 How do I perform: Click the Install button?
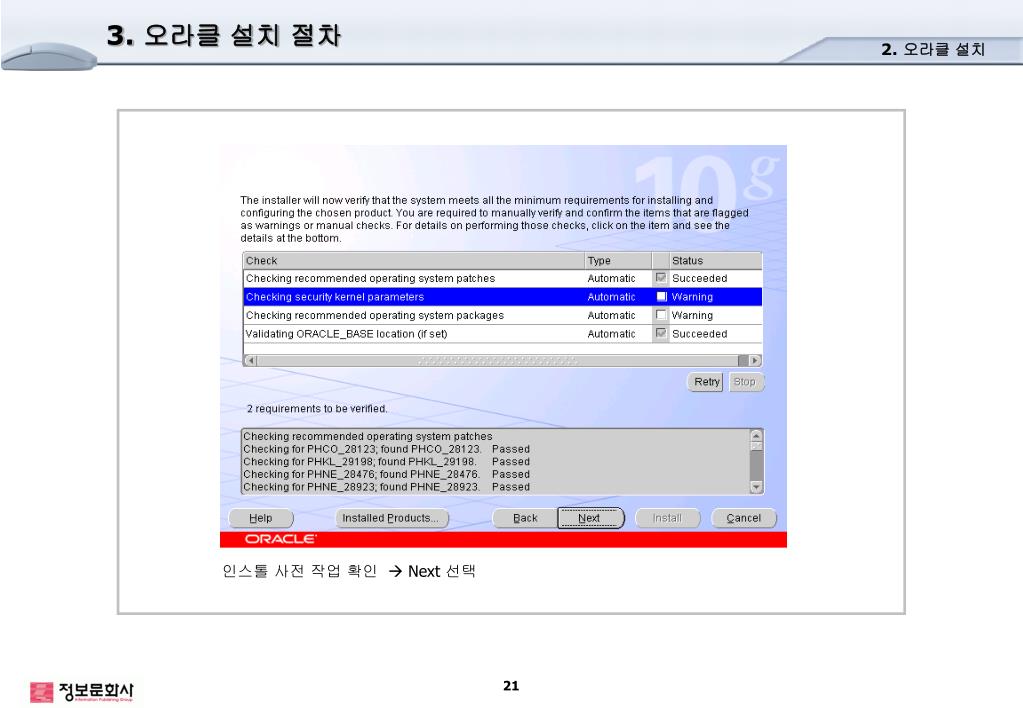pyautogui.click(x=667, y=518)
